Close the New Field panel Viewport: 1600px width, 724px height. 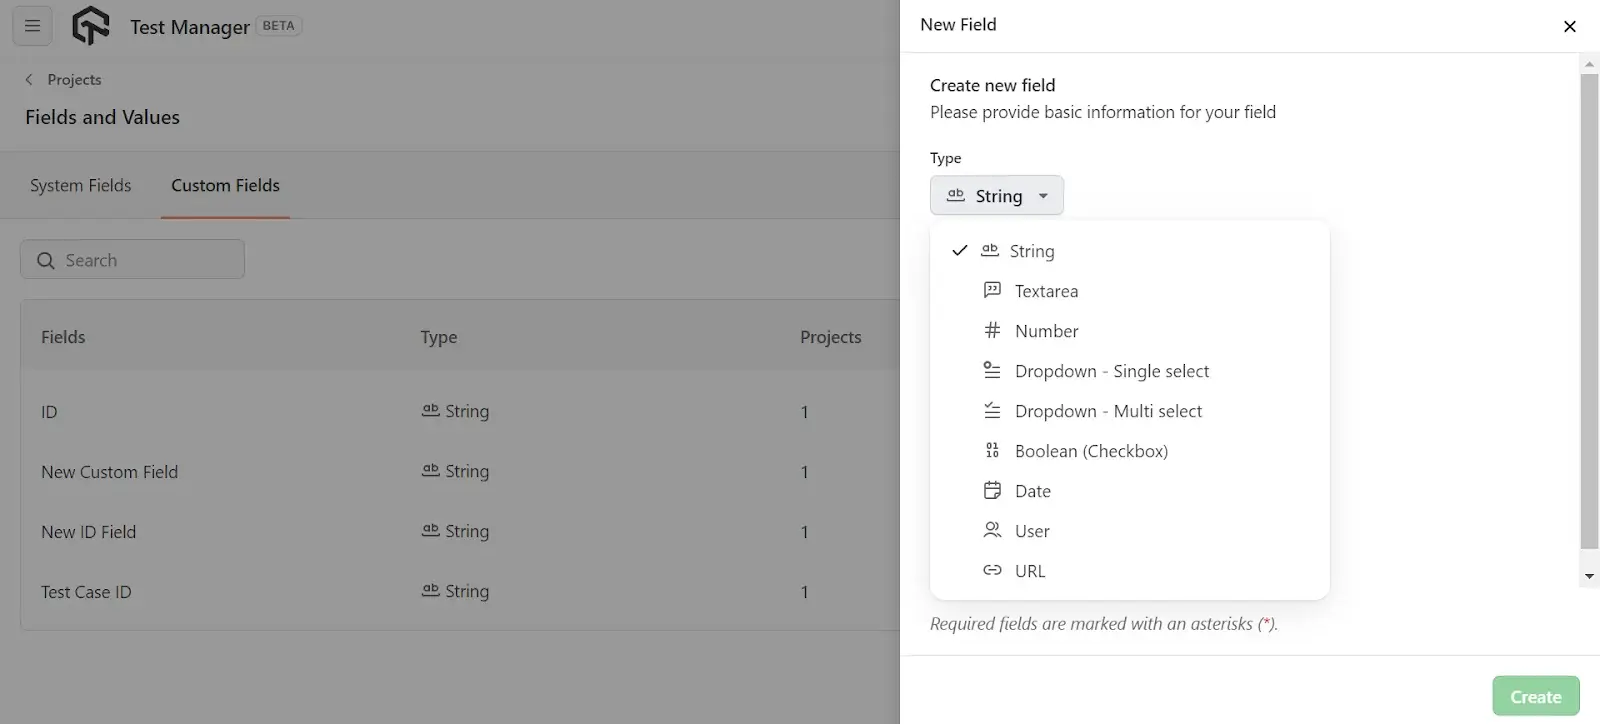pyautogui.click(x=1569, y=26)
